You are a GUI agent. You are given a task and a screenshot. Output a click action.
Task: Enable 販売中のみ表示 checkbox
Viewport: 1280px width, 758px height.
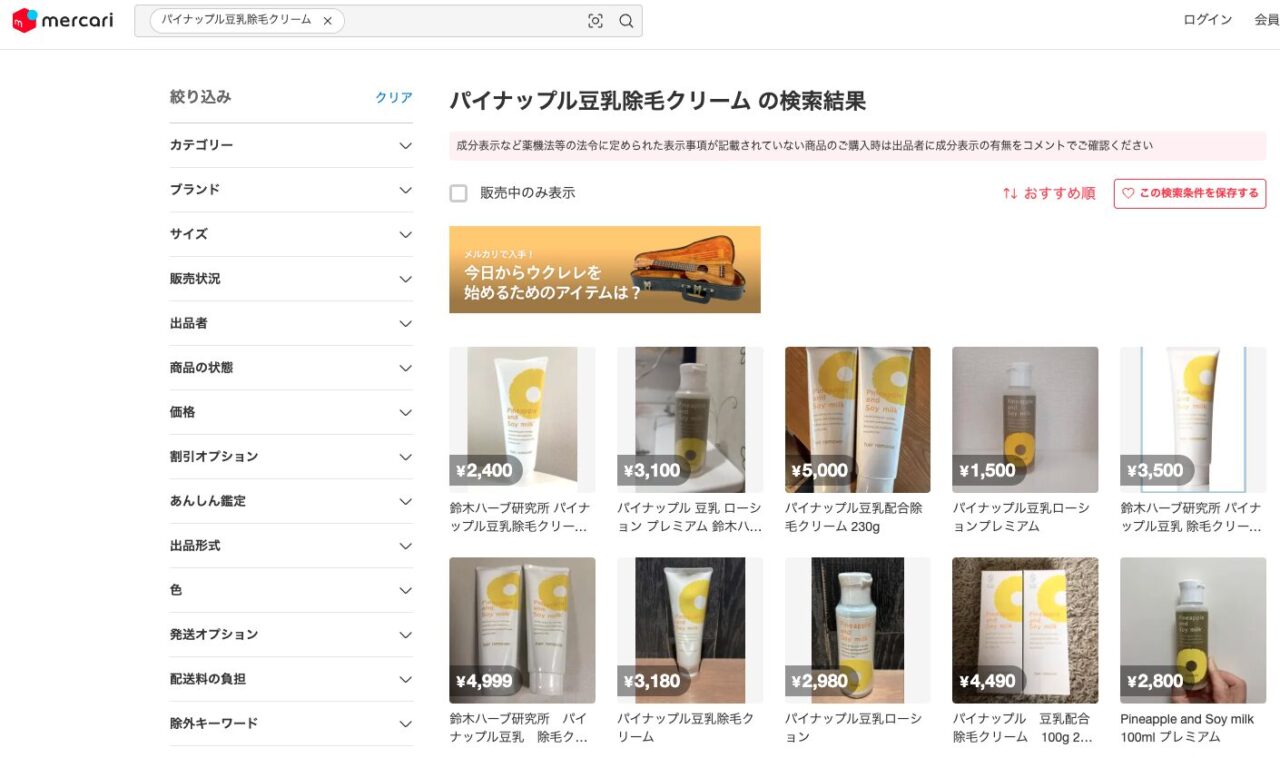tap(459, 193)
